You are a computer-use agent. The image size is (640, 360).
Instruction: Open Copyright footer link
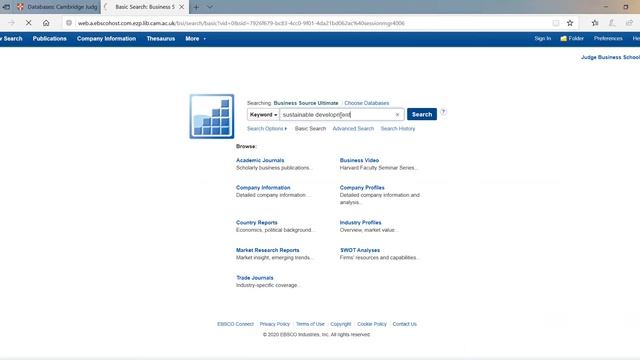pyautogui.click(x=341, y=324)
